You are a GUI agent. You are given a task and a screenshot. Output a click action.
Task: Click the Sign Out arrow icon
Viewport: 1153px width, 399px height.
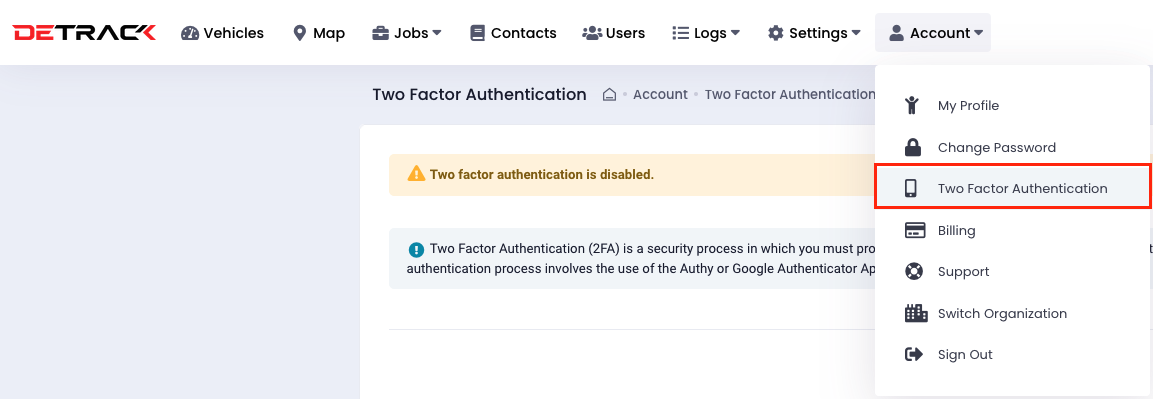[913, 355]
